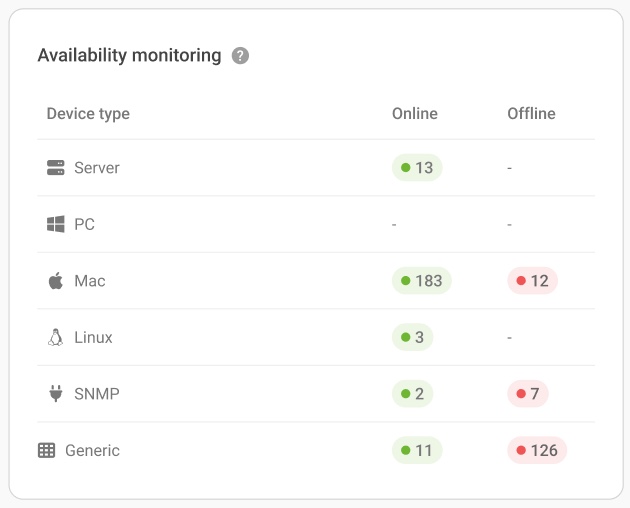Click the Device type column header
The height and width of the screenshot is (508, 630).
(x=88, y=113)
